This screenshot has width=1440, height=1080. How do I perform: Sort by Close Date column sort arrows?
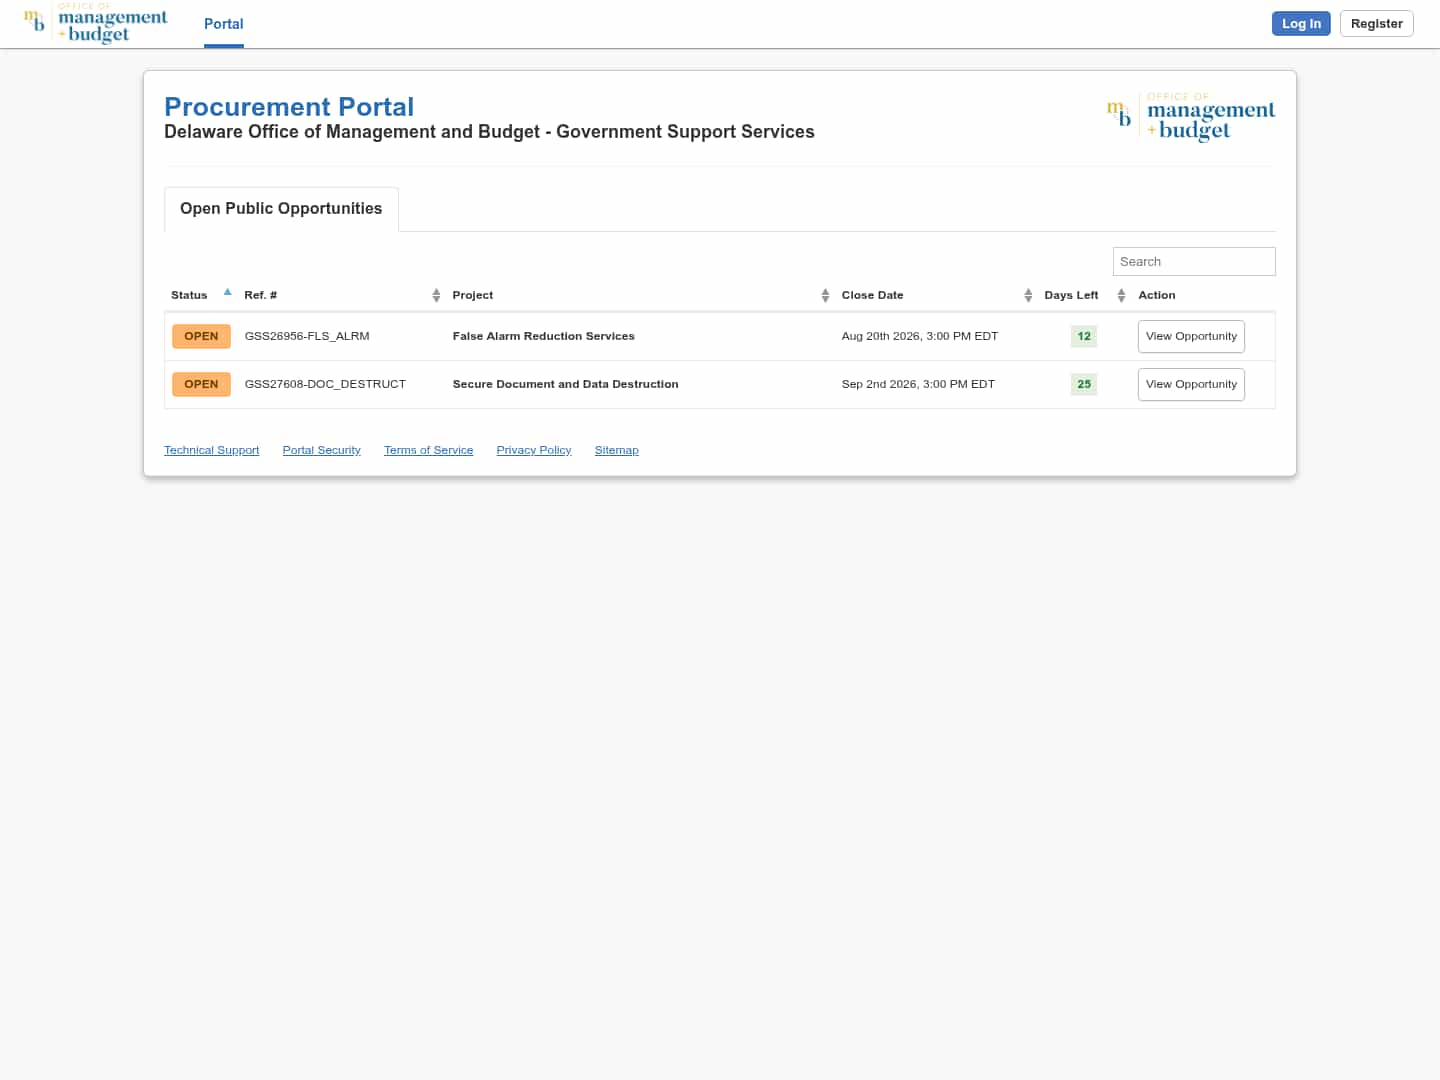pyautogui.click(x=1028, y=295)
